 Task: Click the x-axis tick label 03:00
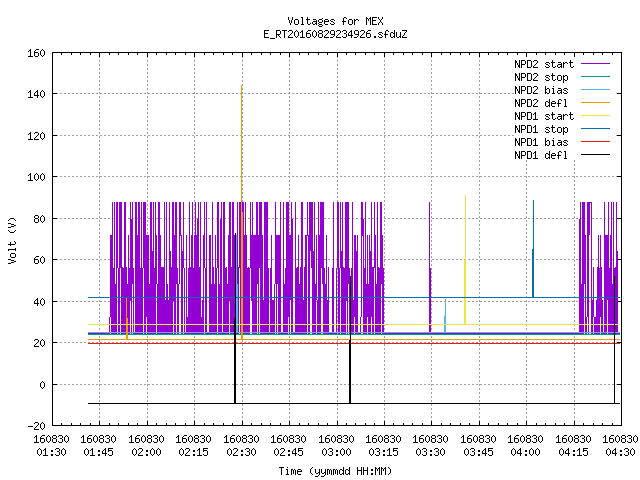pyautogui.click(x=336, y=452)
